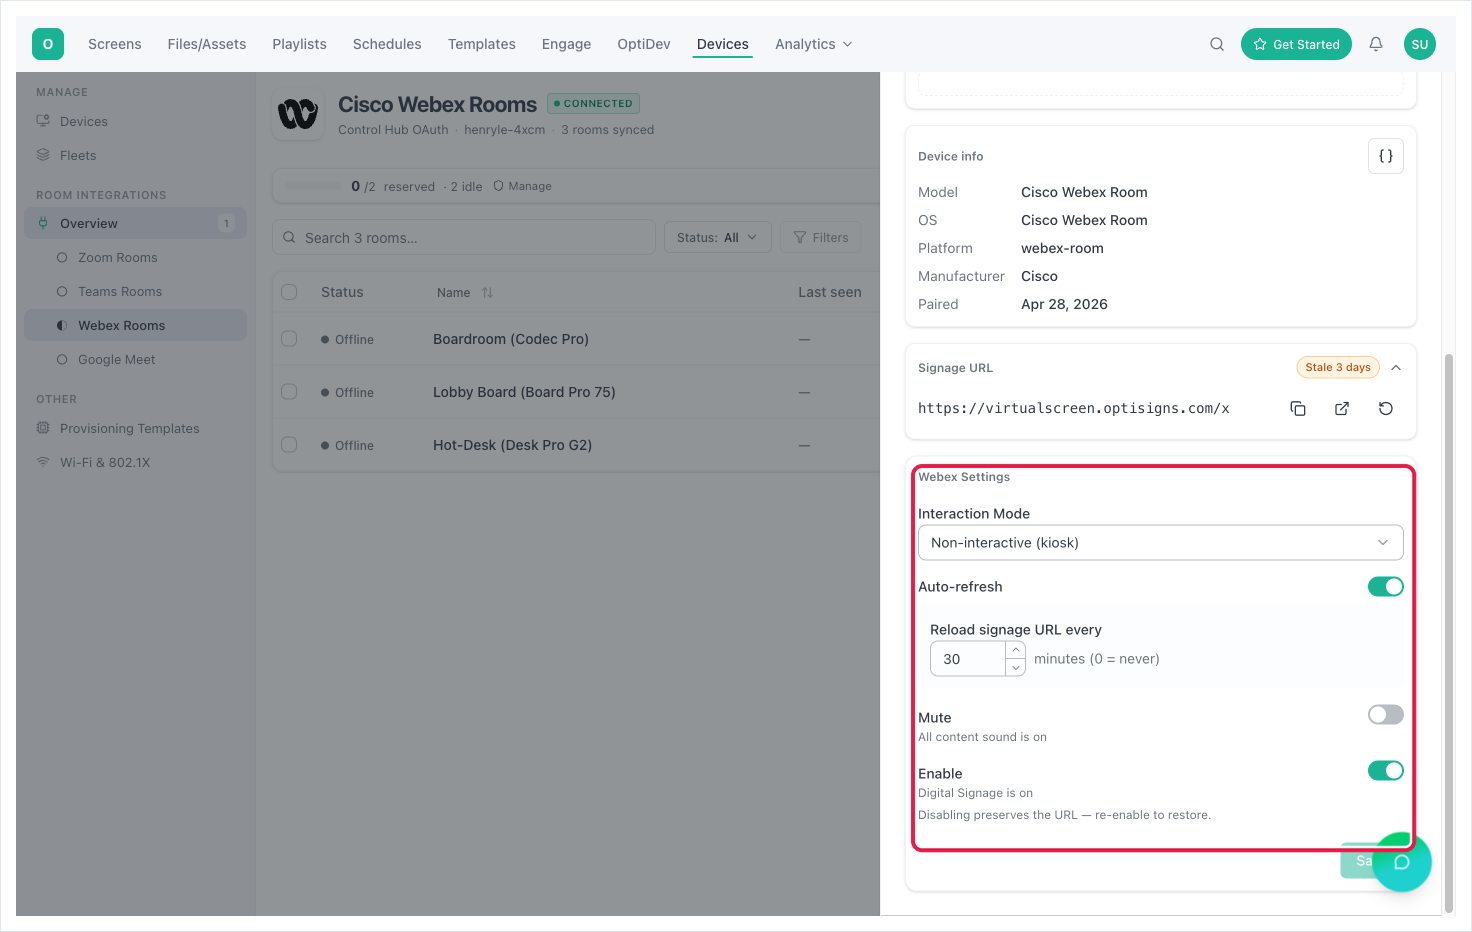This screenshot has height=932, width=1472.
Task: Check the Boardroom (Codec Pro) row checkbox
Action: [289, 339]
